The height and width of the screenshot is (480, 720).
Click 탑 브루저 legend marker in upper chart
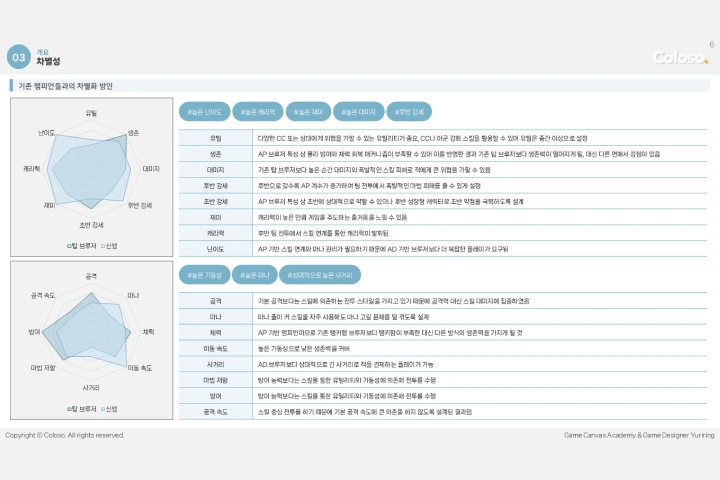(69, 246)
